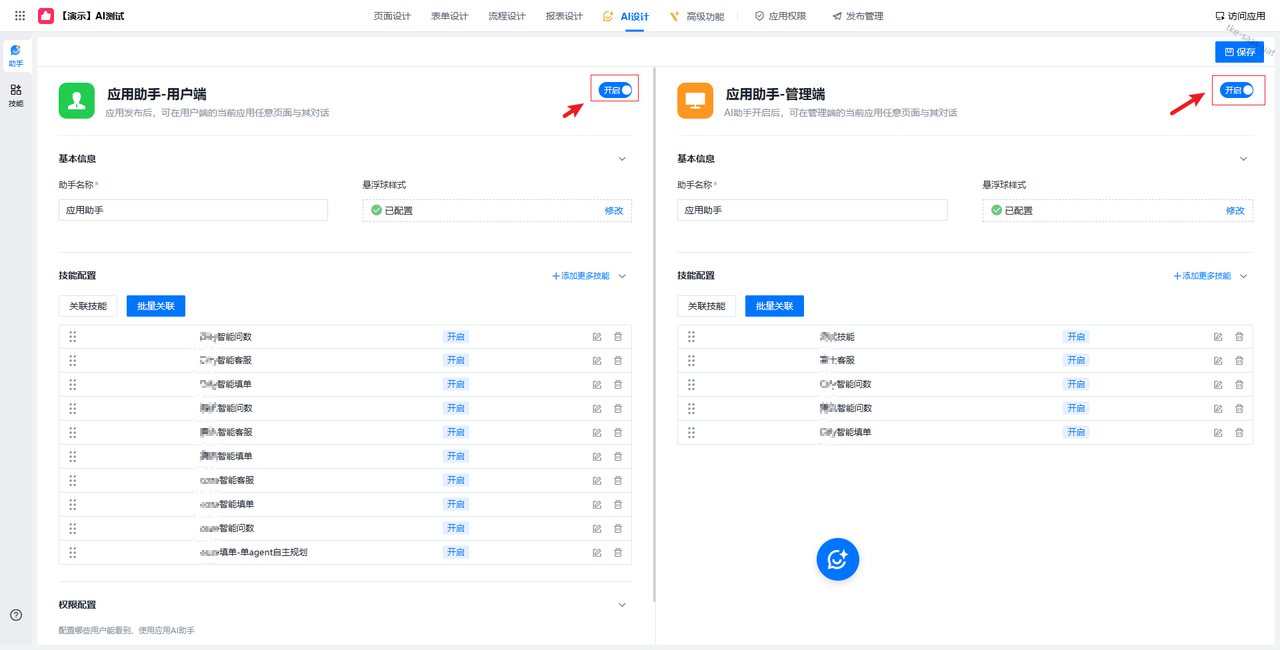Edit the 填单-单agent自主规划 skill row
The width and height of the screenshot is (1280, 650).
click(x=597, y=552)
